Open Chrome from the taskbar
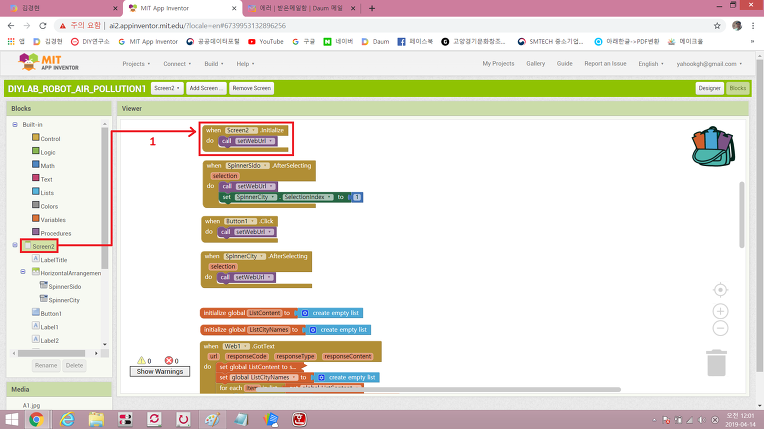This screenshot has height=429, width=764. [36, 419]
